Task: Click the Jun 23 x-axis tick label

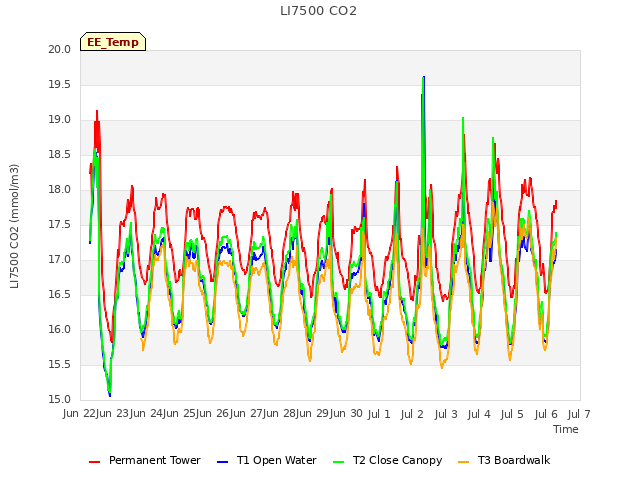Action: (112, 414)
